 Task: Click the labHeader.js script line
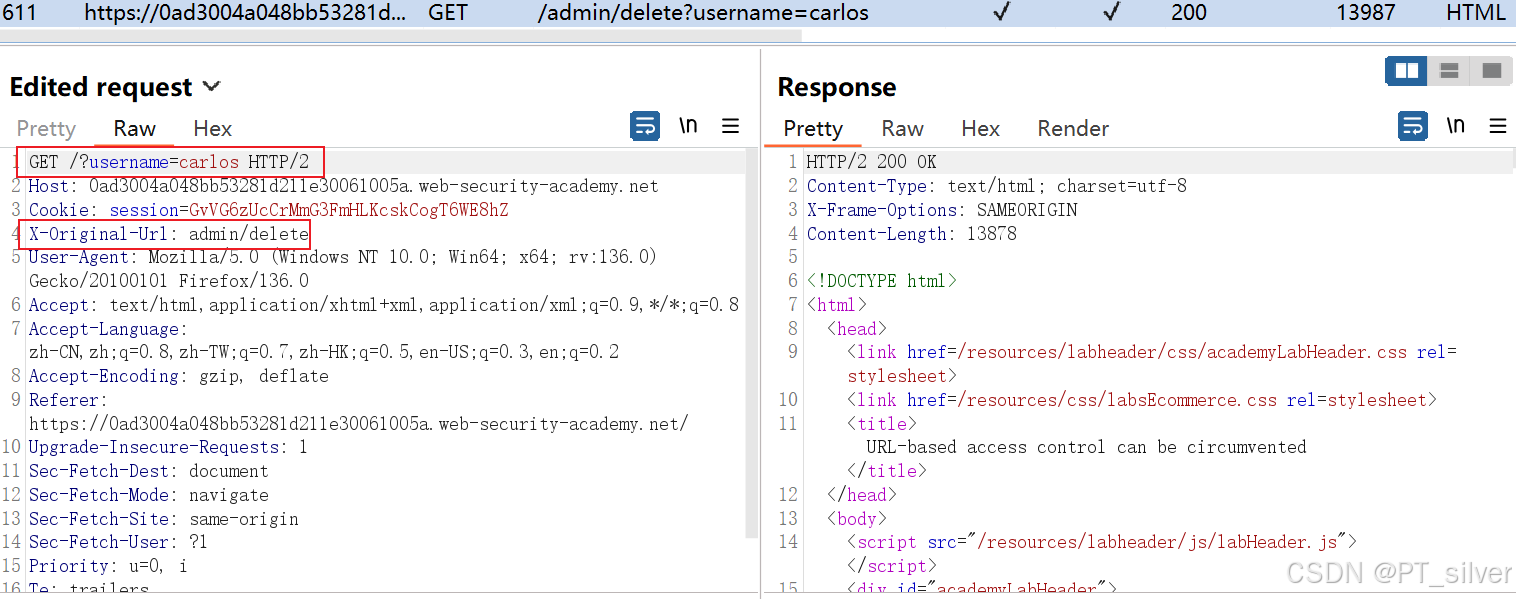click(1101, 542)
